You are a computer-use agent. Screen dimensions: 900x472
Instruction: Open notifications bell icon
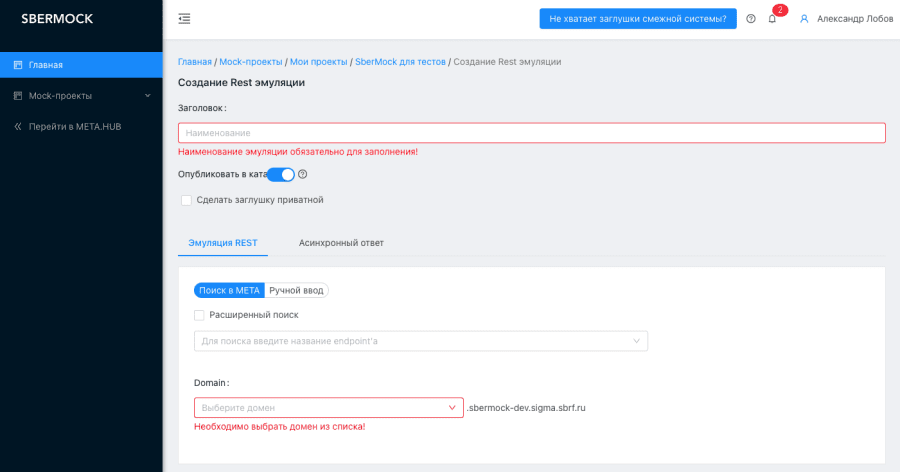pyautogui.click(x=772, y=19)
